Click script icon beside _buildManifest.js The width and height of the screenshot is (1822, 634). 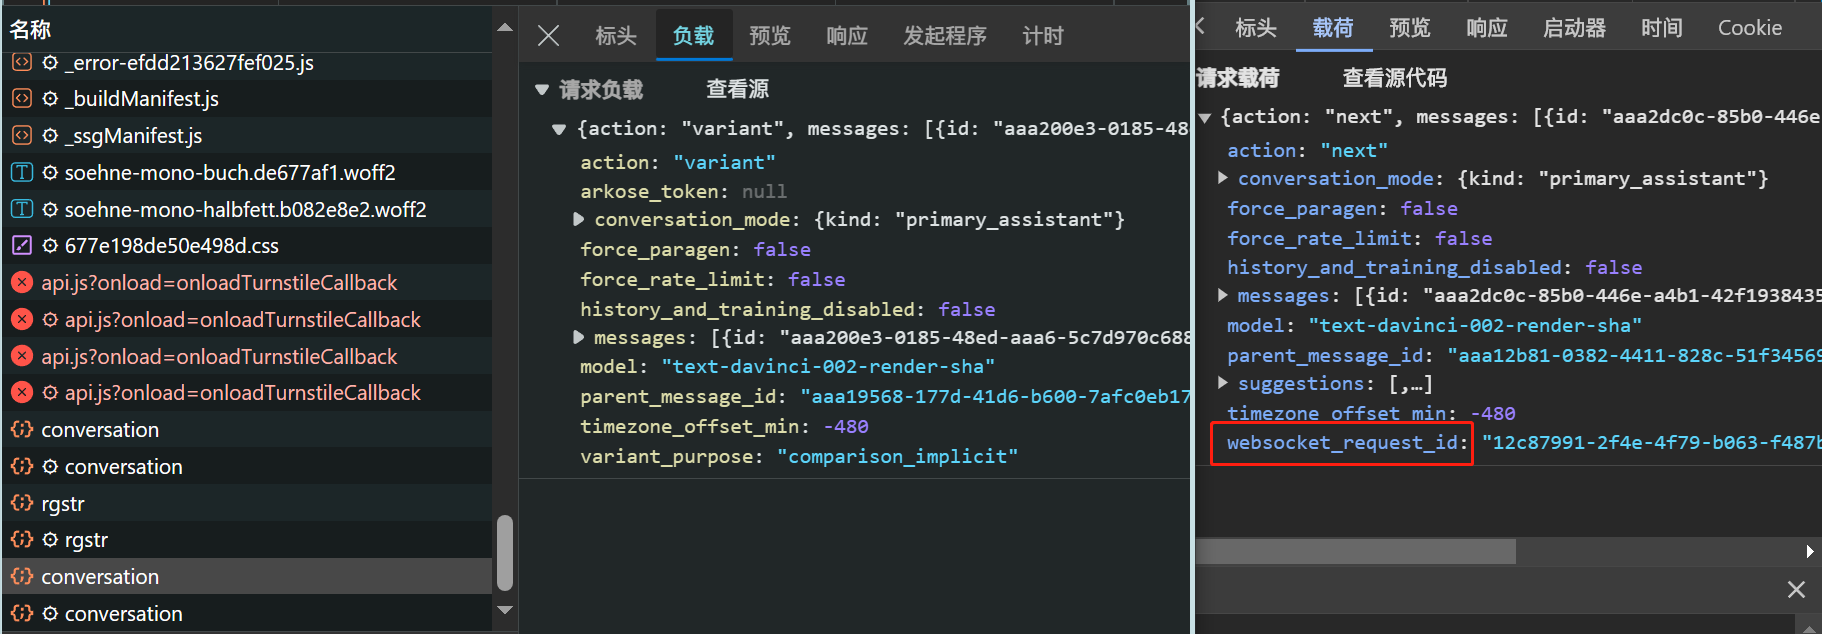(22, 98)
